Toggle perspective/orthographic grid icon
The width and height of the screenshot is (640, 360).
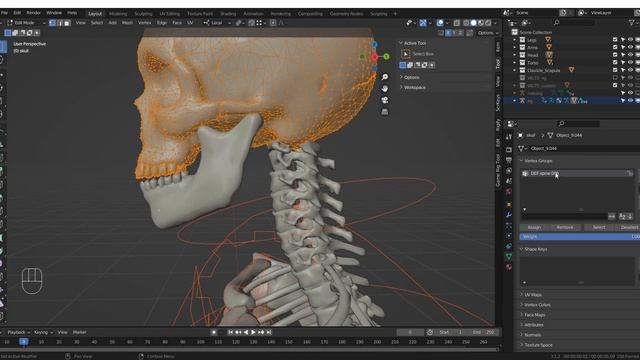tap(384, 111)
